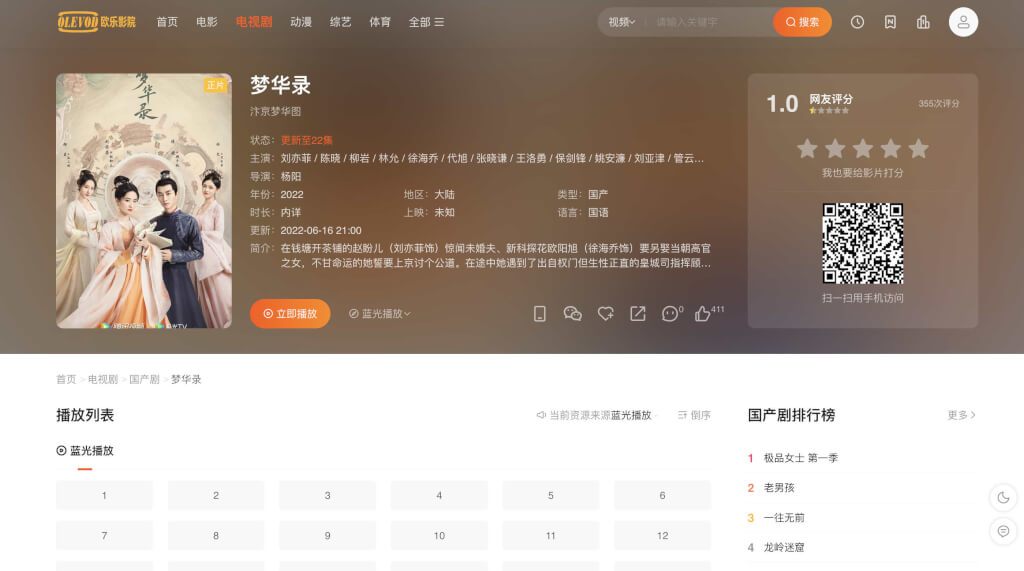Open ranked show 一往无前

click(784, 518)
